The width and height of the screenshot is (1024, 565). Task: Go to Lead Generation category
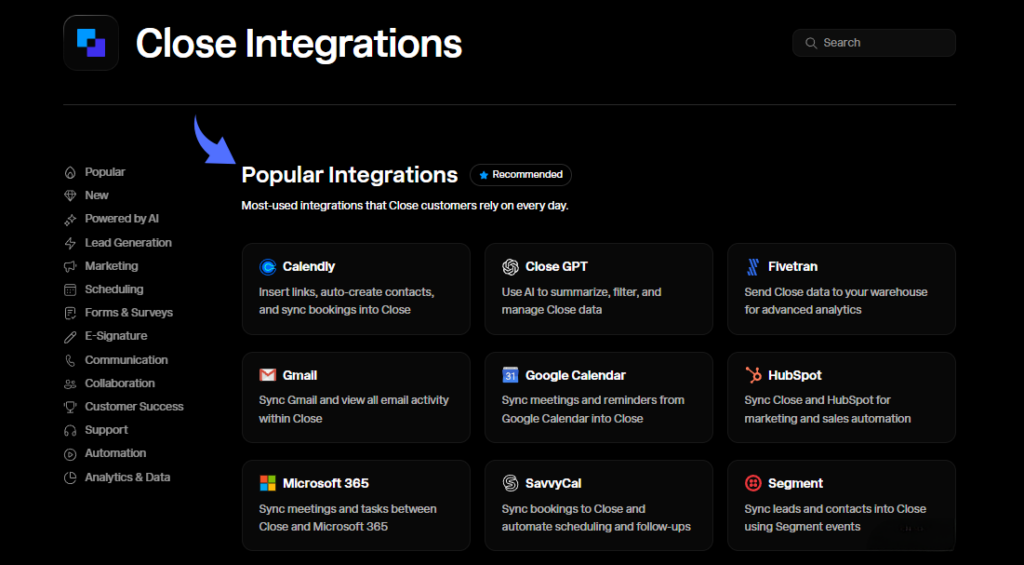point(128,243)
